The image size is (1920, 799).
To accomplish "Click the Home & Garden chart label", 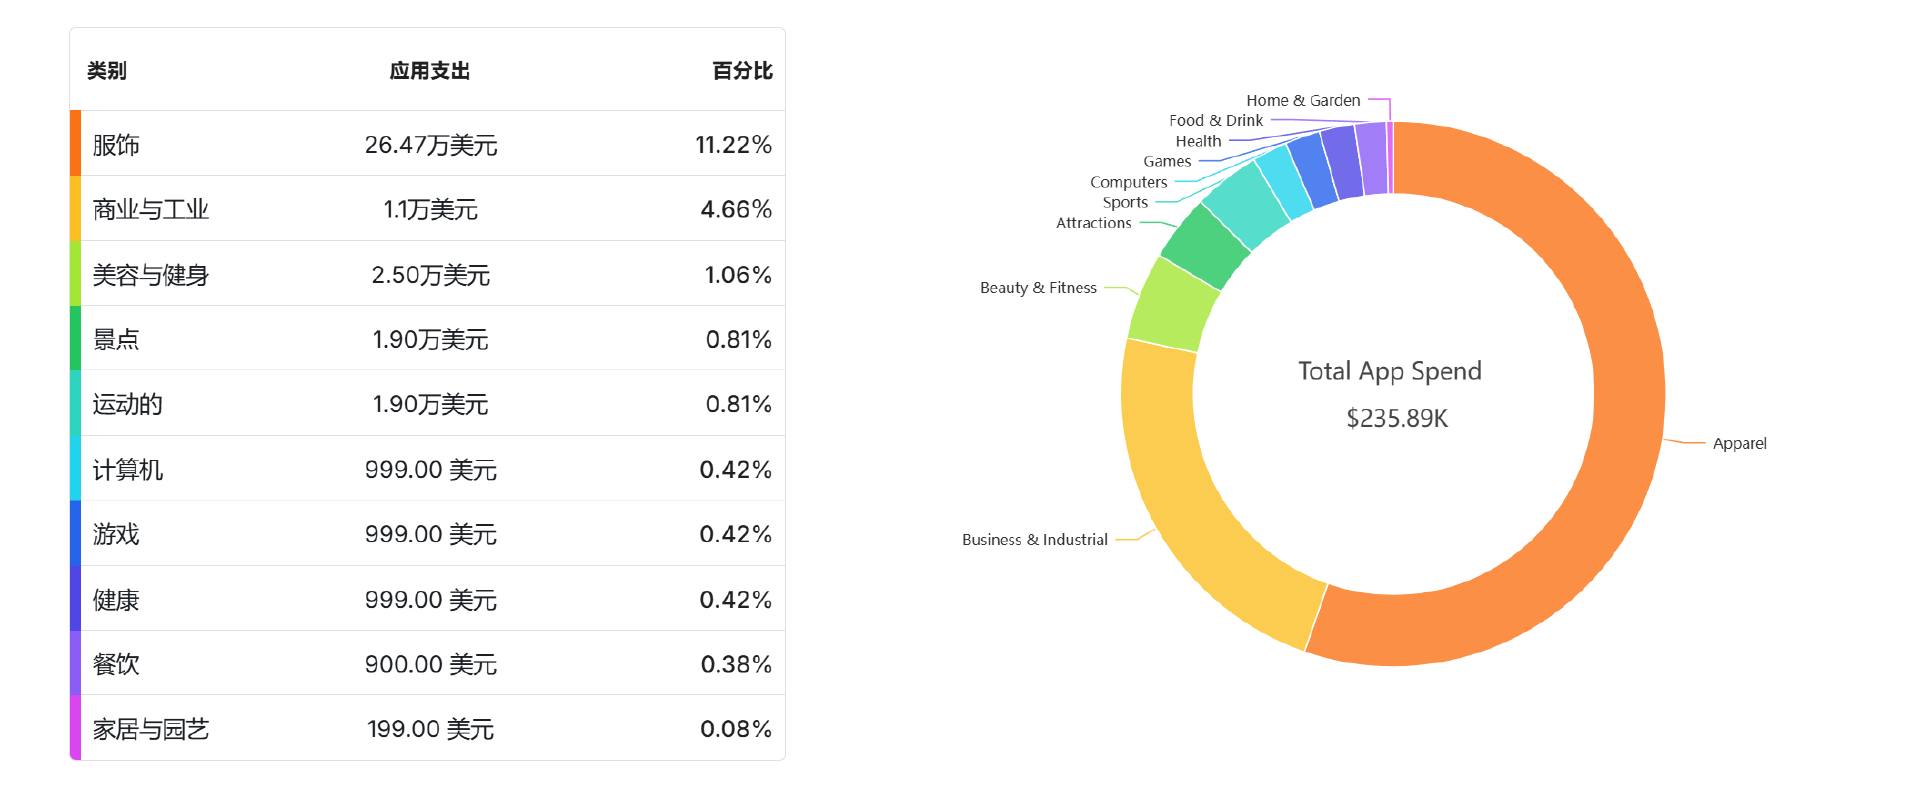I will 1303,100.
